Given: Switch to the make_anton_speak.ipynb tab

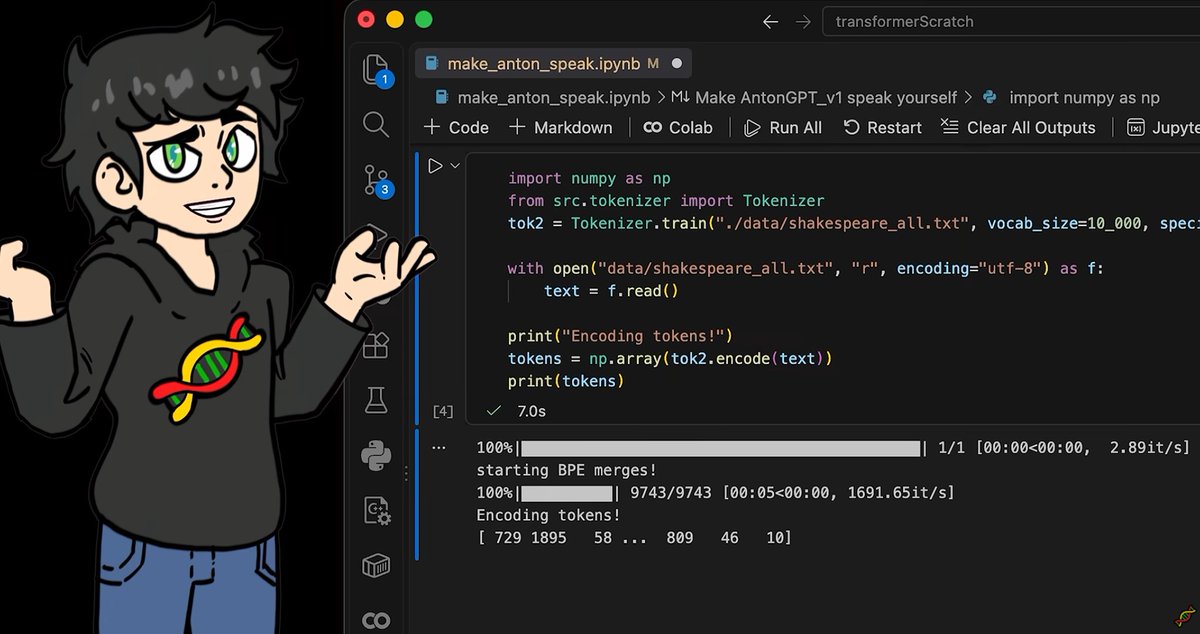Looking at the screenshot, I should 552,63.
